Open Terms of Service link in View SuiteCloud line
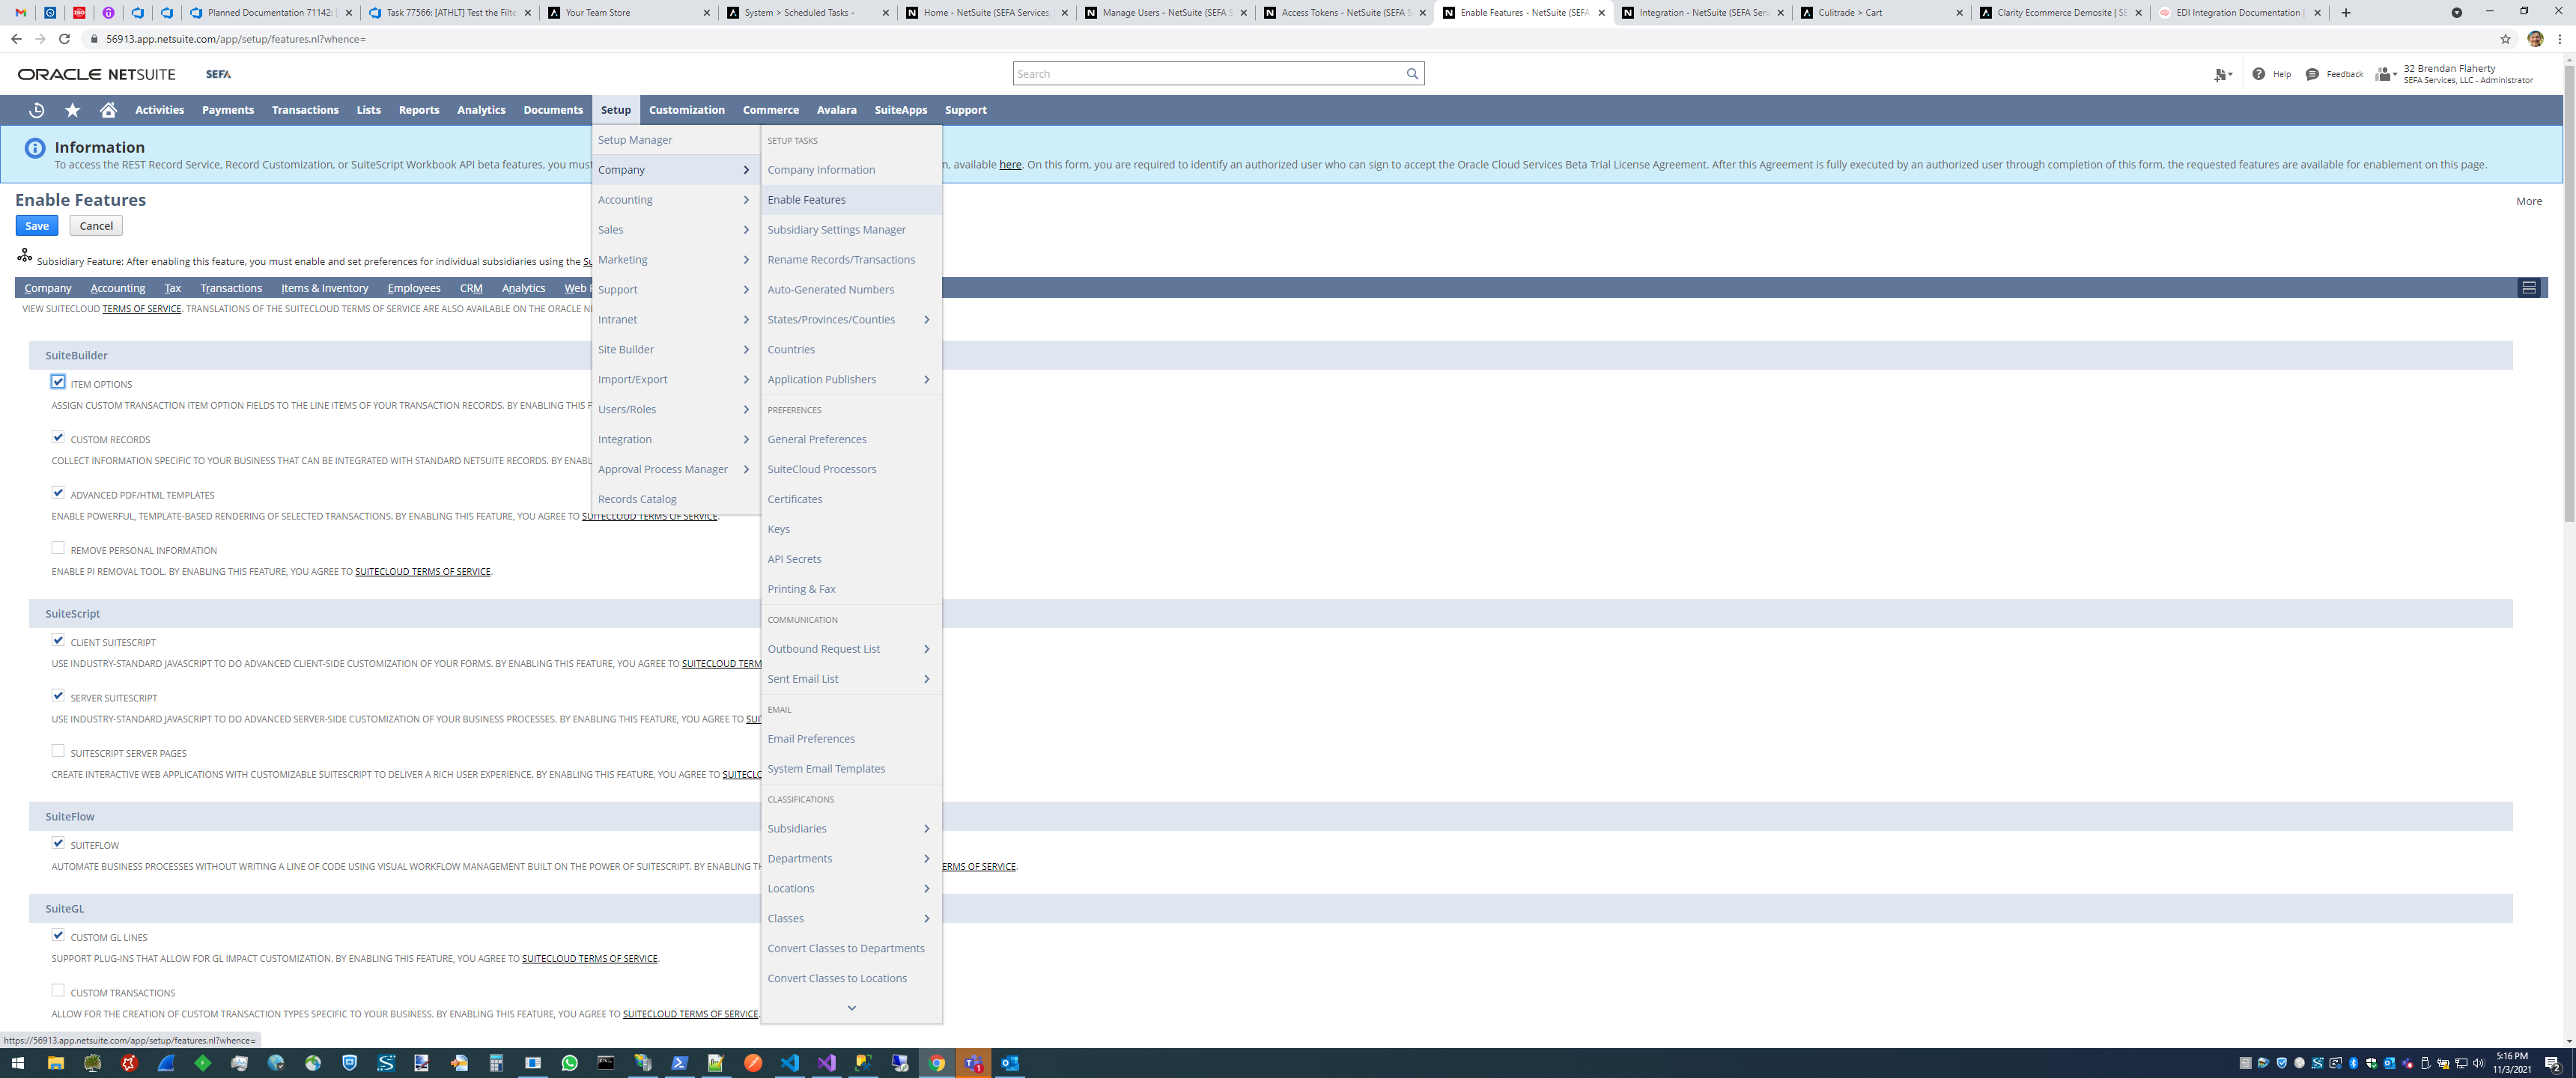Screen dimensions: 2576x1078 point(141,309)
